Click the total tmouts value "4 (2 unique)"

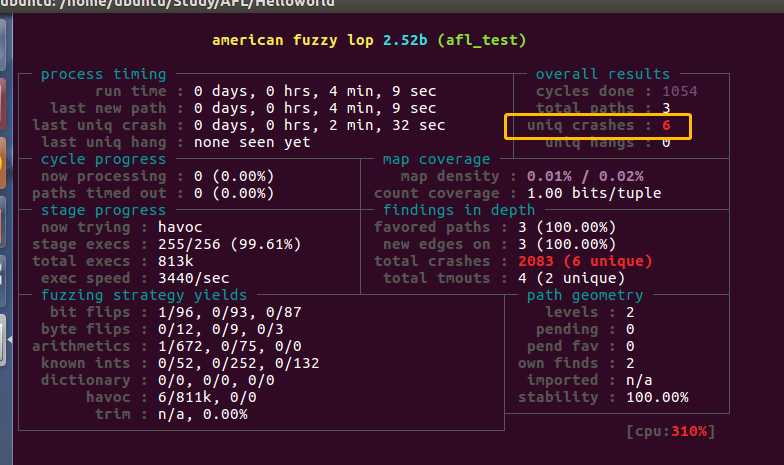pos(572,278)
